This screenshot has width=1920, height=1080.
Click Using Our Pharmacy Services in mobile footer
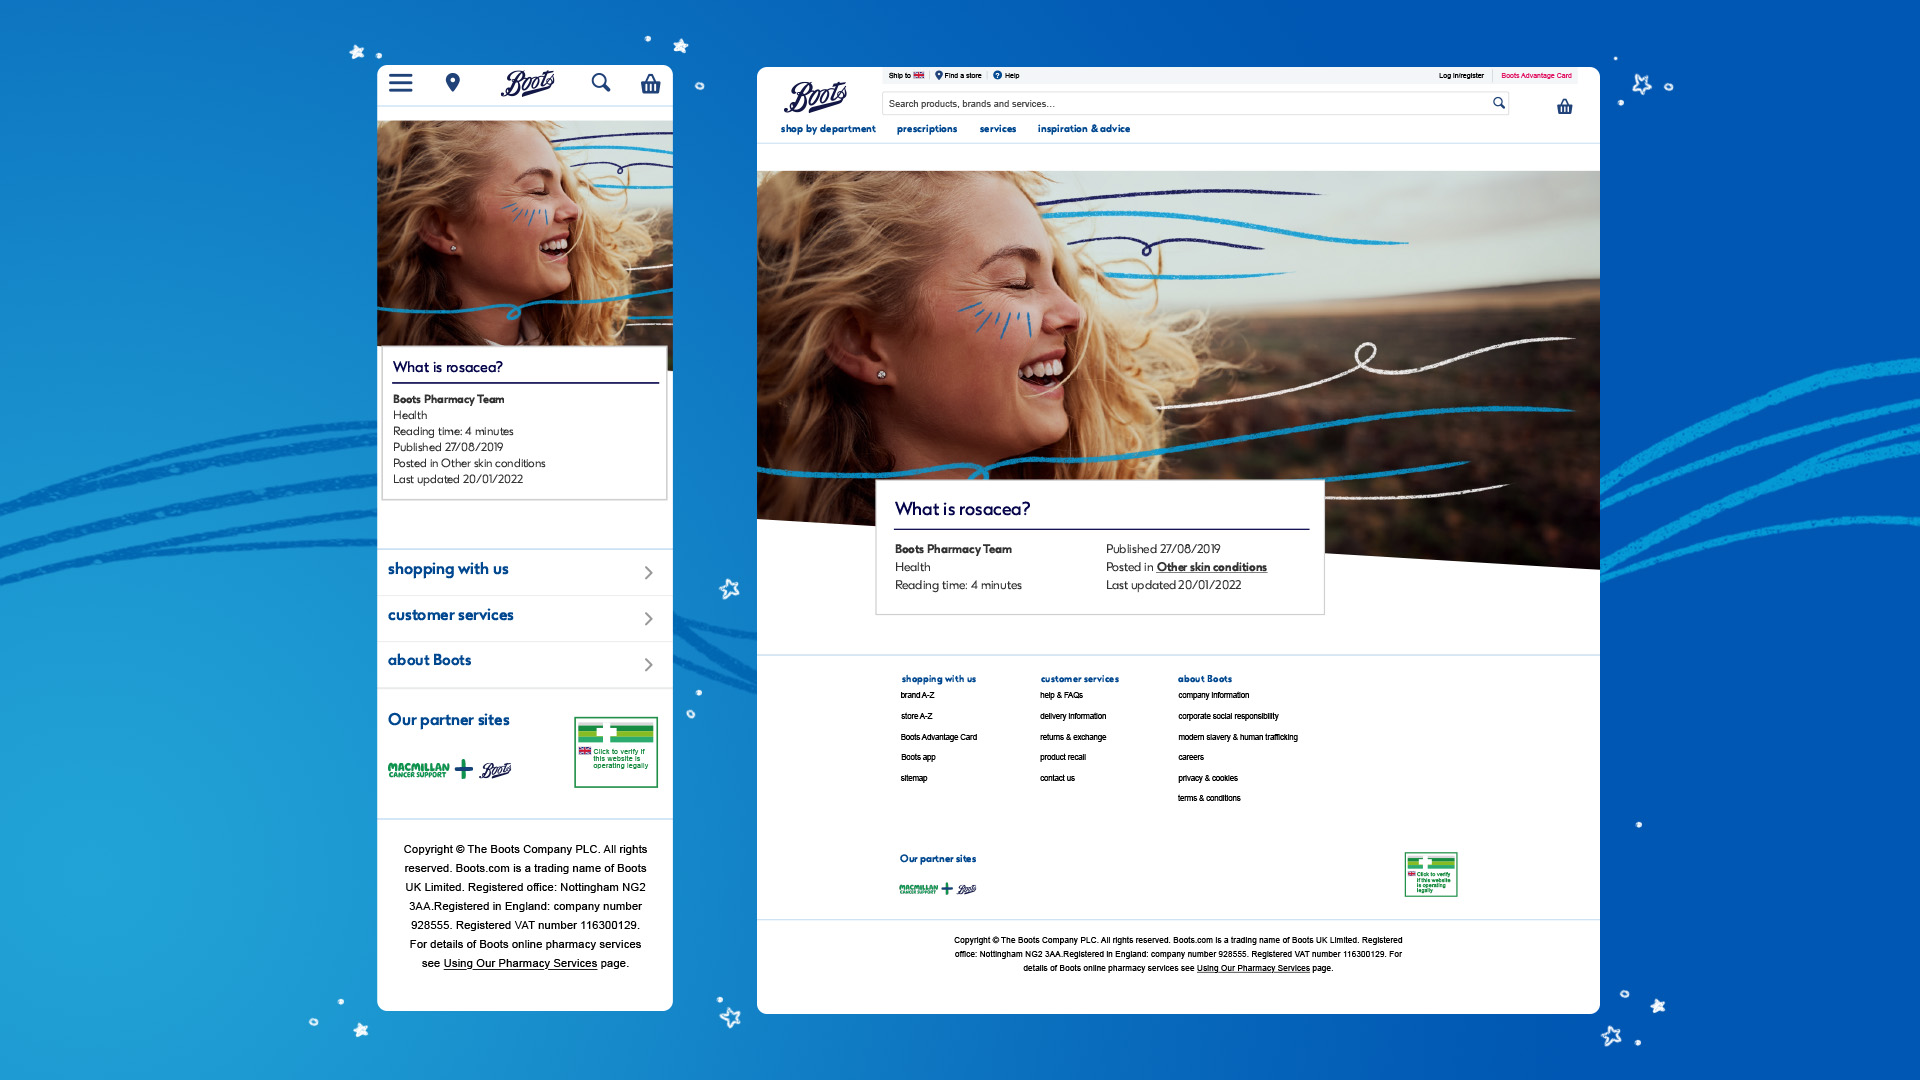click(520, 964)
